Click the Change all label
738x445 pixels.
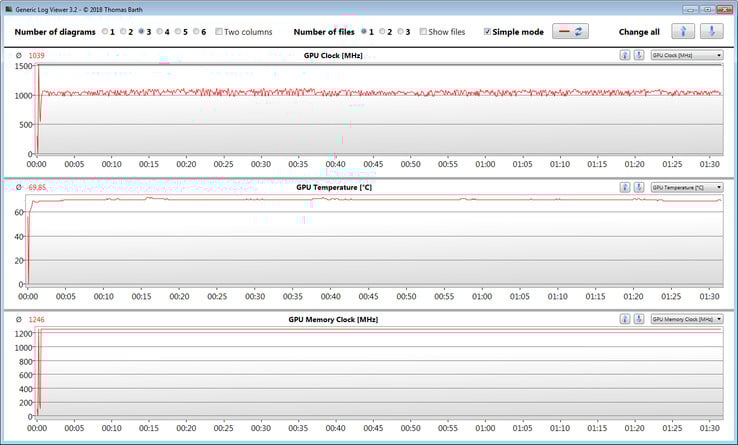coord(639,32)
